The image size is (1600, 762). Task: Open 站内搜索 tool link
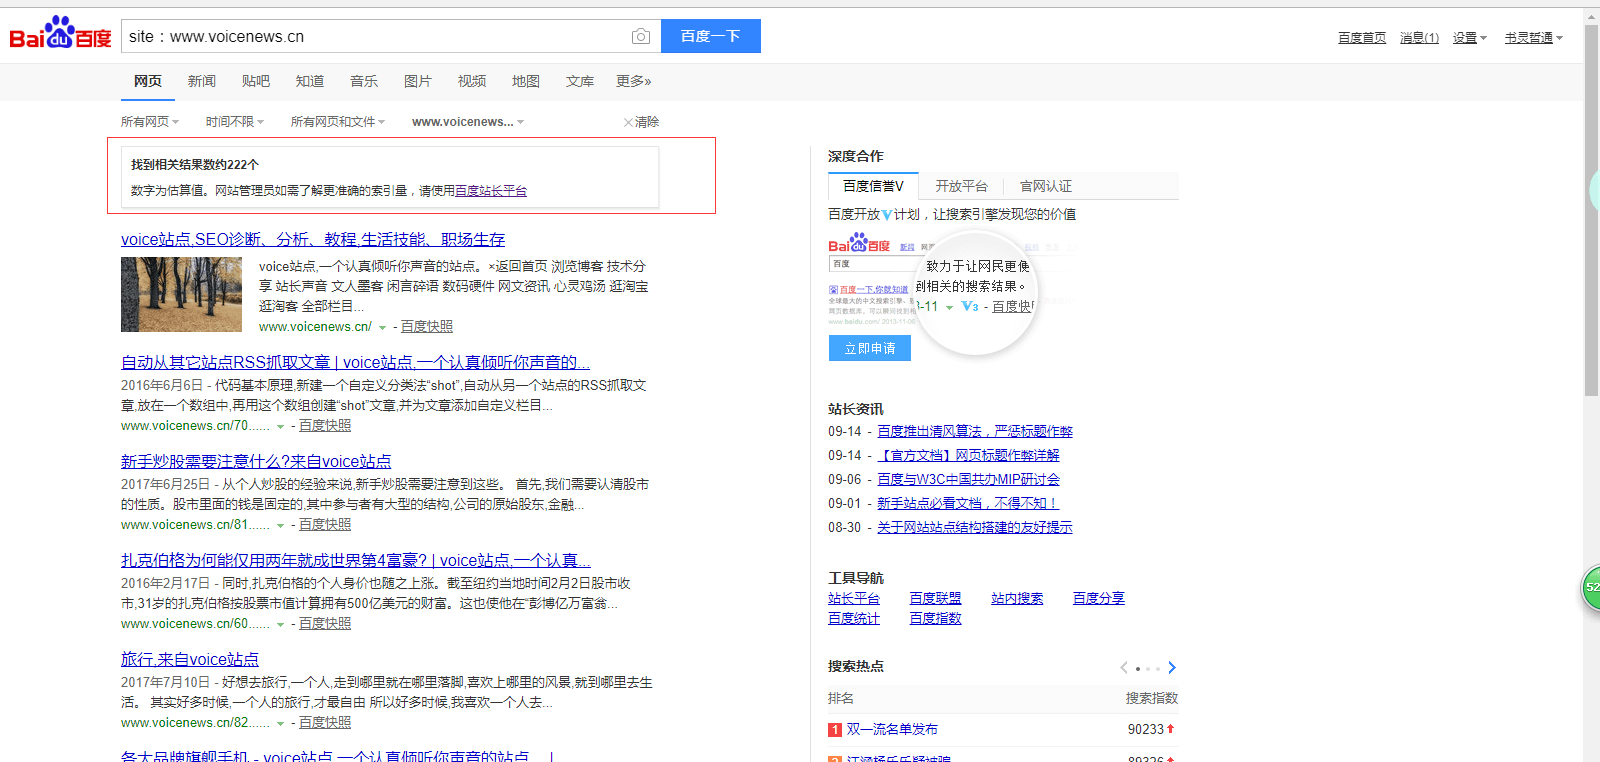[x=1017, y=599]
